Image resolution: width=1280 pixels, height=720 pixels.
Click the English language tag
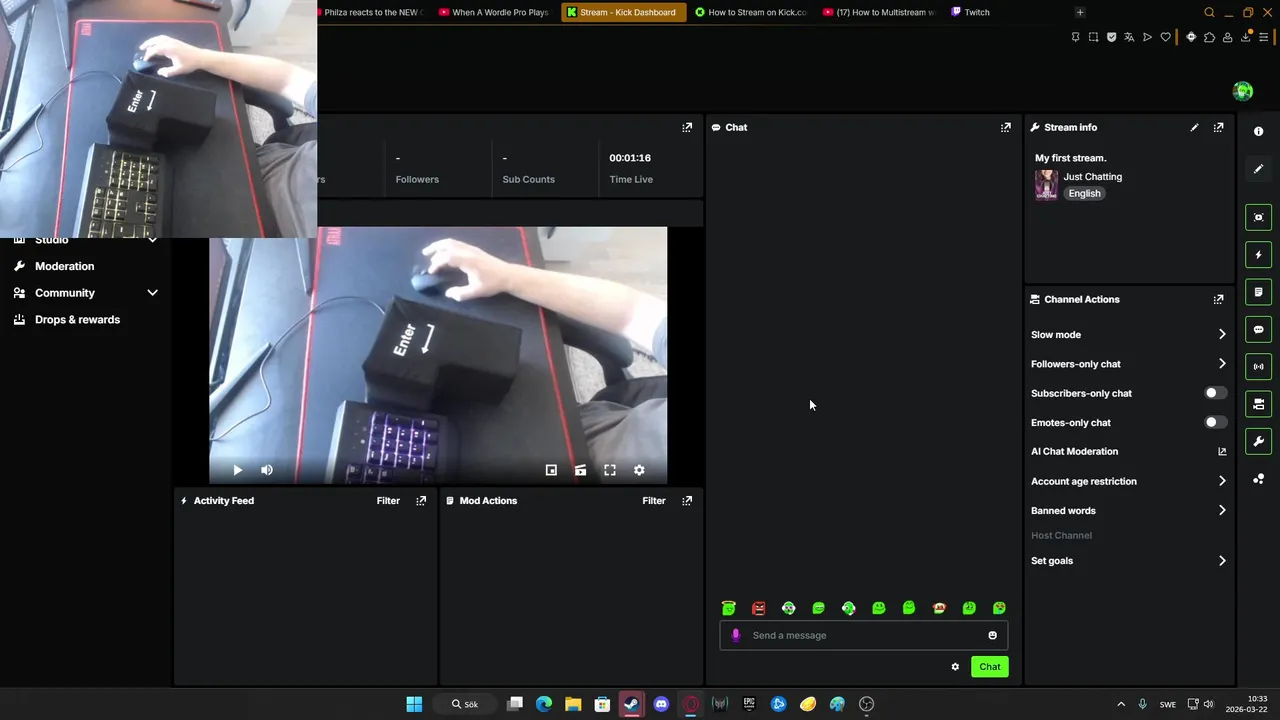coord(1084,194)
